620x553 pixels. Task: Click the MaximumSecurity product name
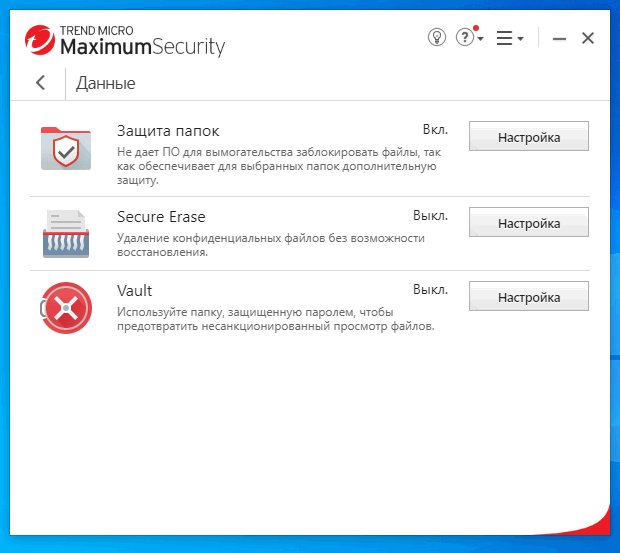click(143, 47)
